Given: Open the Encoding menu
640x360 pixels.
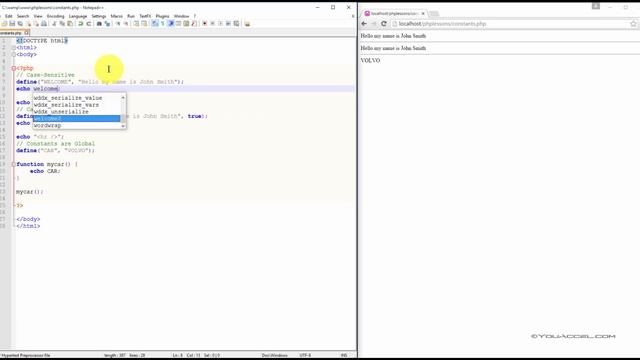Looking at the screenshot, I should [x=56, y=16].
